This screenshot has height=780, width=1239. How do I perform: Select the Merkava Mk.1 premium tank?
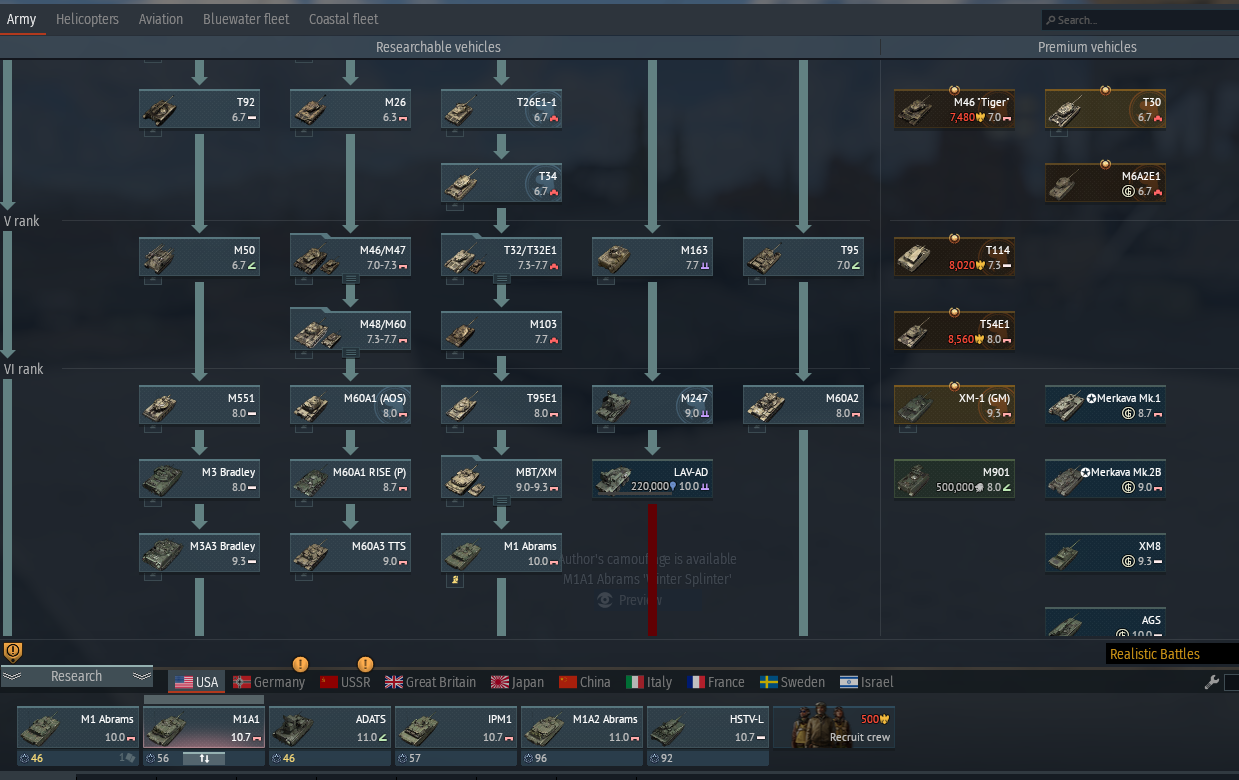[x=1105, y=405]
